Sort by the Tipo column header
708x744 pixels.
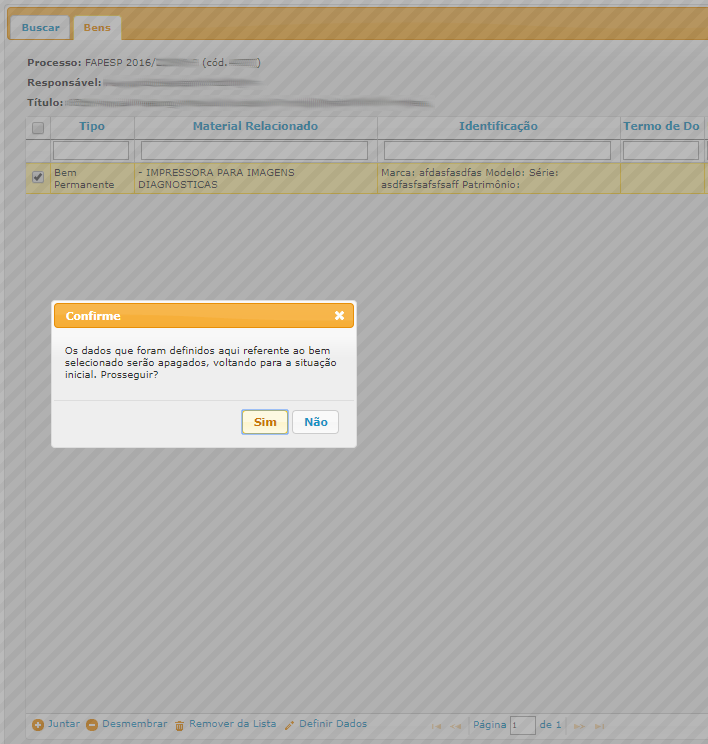click(92, 126)
